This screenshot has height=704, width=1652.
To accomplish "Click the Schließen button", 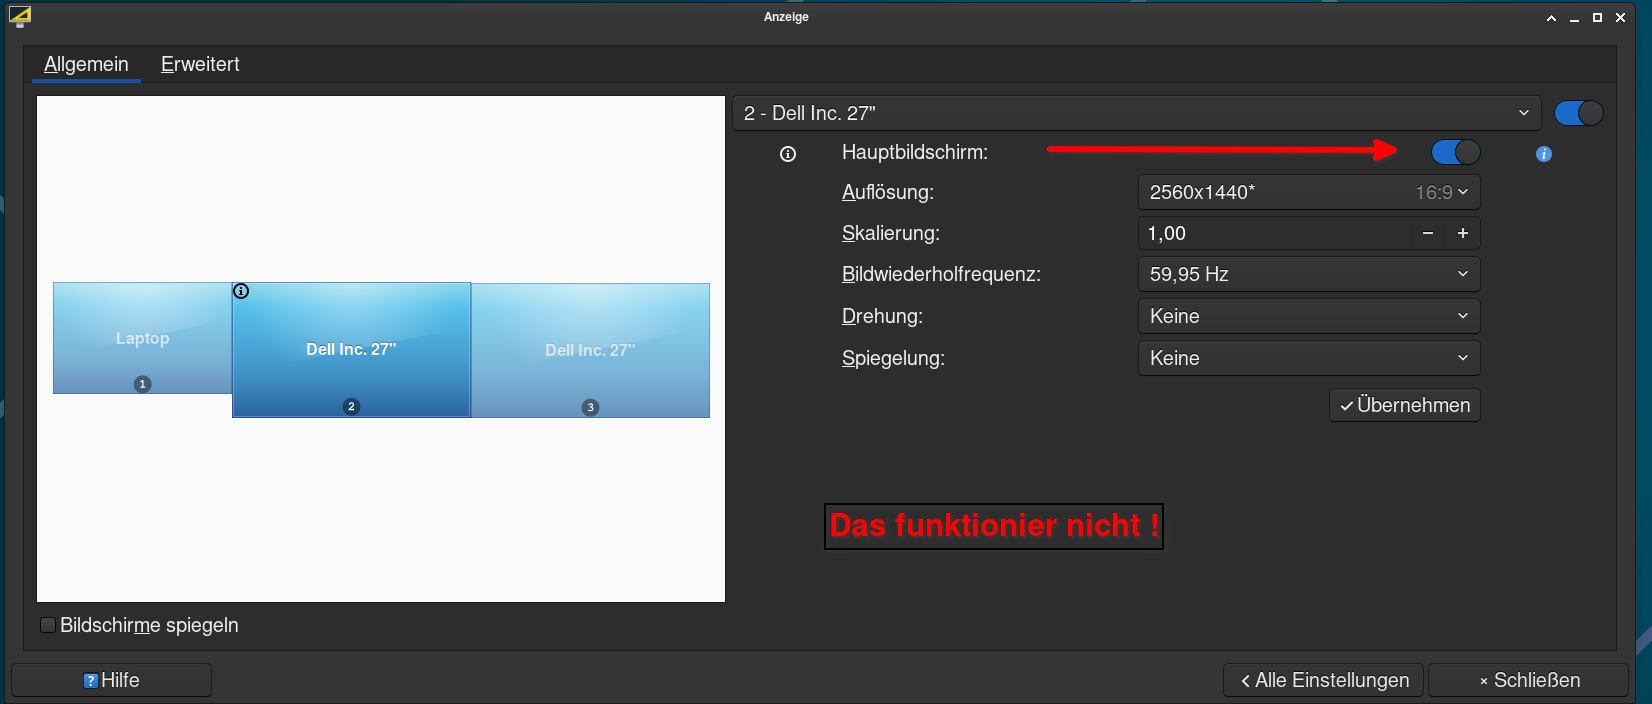I will click(x=1529, y=680).
